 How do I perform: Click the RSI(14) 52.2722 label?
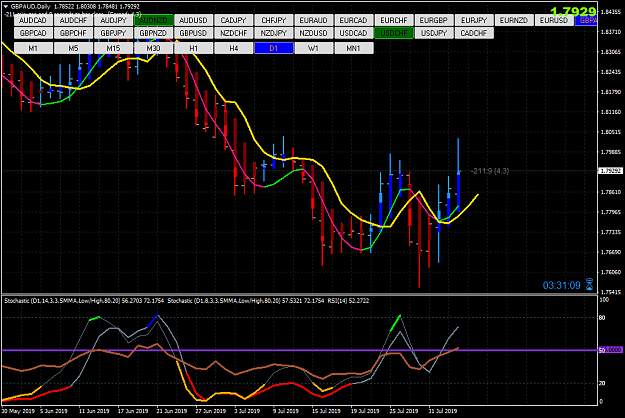tap(348, 301)
